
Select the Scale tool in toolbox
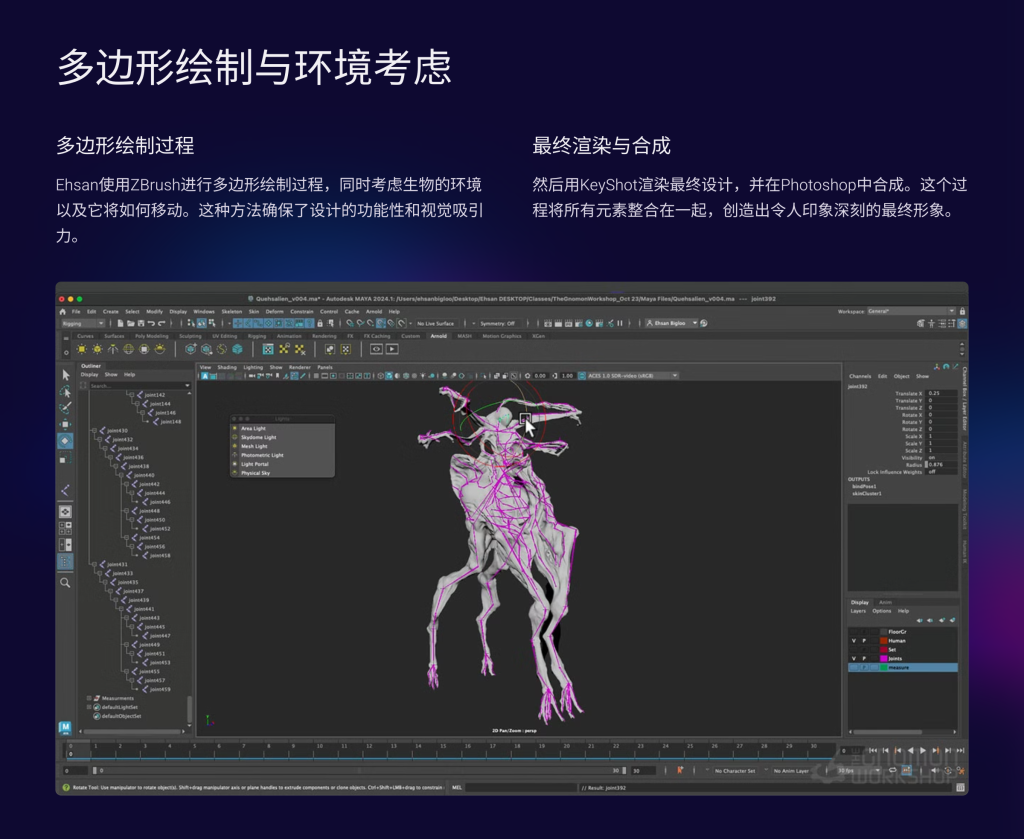[x=65, y=458]
